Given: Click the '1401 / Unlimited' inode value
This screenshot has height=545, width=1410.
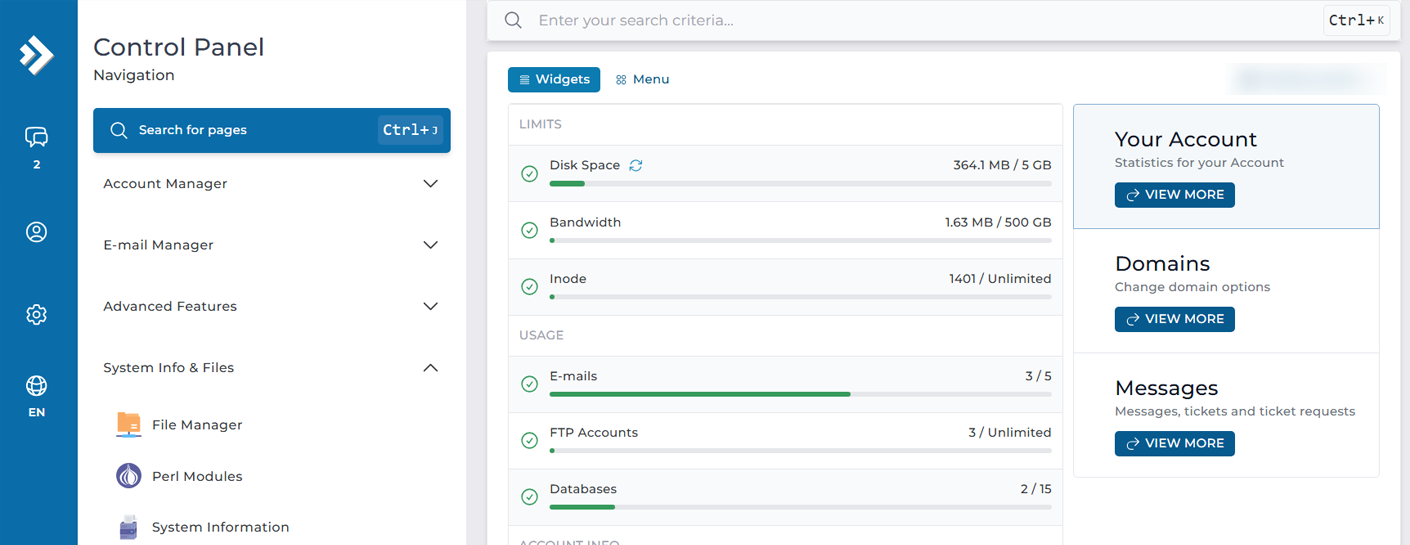Looking at the screenshot, I should click(x=1000, y=279).
